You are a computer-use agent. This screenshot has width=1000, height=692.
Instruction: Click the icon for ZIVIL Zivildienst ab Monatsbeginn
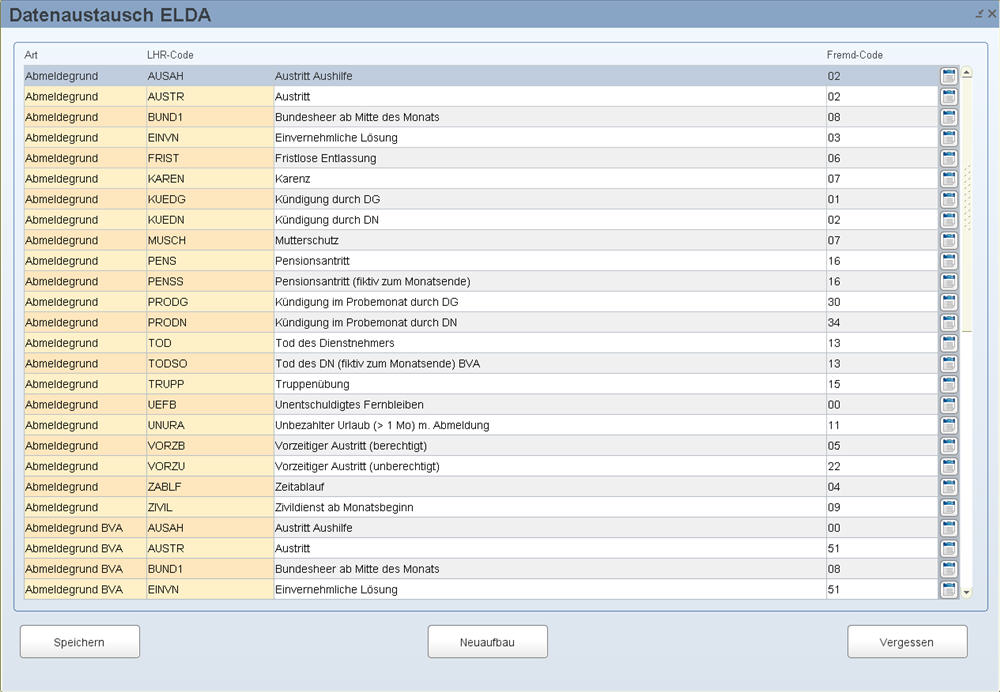point(948,507)
